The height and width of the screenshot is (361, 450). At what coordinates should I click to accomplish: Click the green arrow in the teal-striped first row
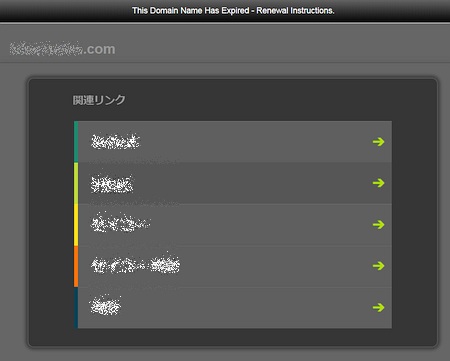(378, 142)
